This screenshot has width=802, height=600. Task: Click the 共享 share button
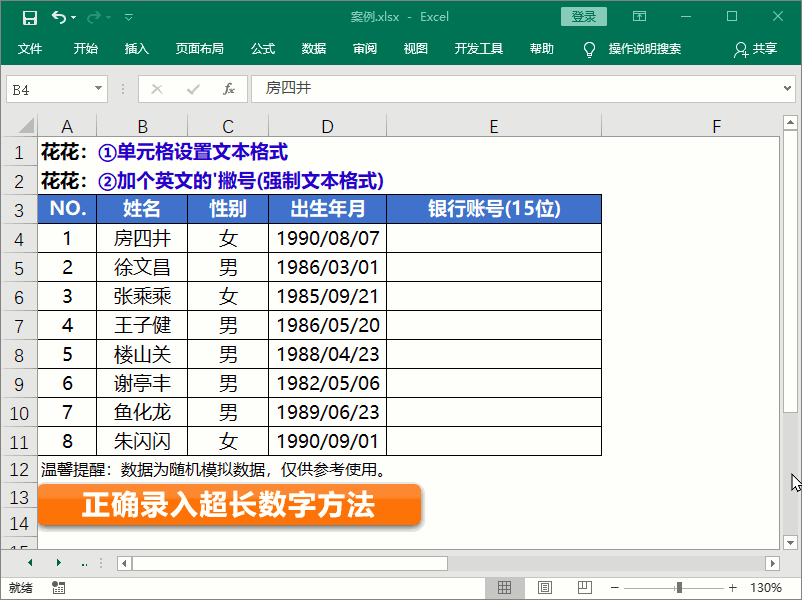click(756, 49)
